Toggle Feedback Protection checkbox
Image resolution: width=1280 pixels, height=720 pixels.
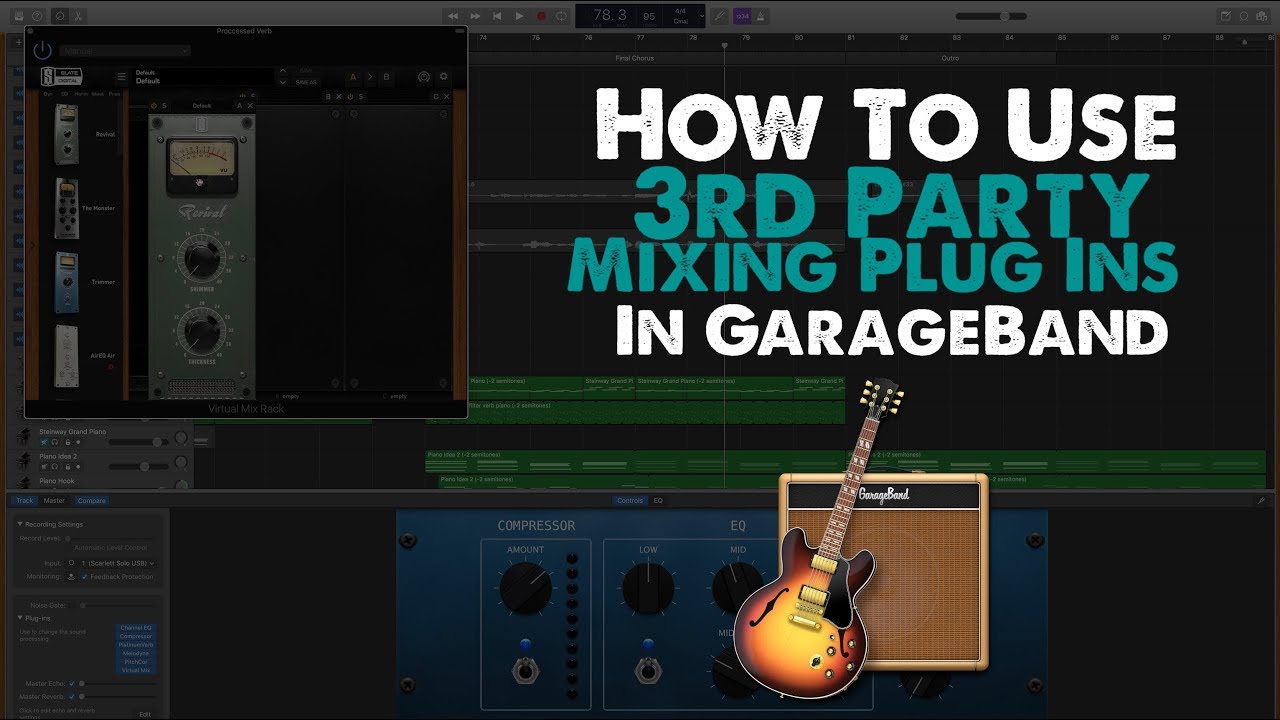[84, 577]
